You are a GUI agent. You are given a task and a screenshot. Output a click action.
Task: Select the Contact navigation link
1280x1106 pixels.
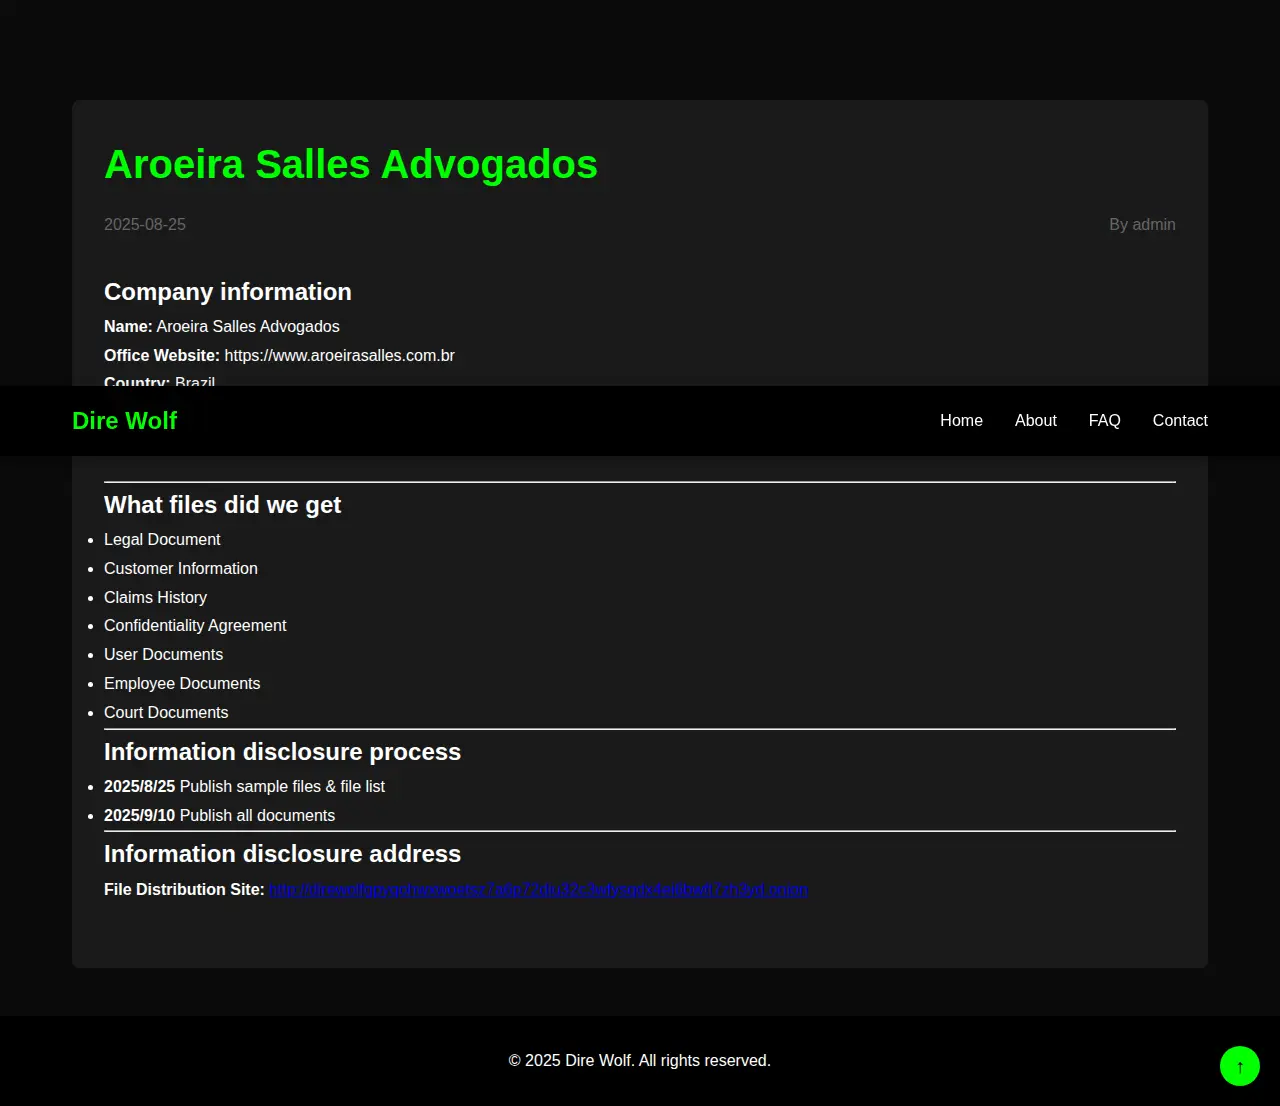point(1179,421)
